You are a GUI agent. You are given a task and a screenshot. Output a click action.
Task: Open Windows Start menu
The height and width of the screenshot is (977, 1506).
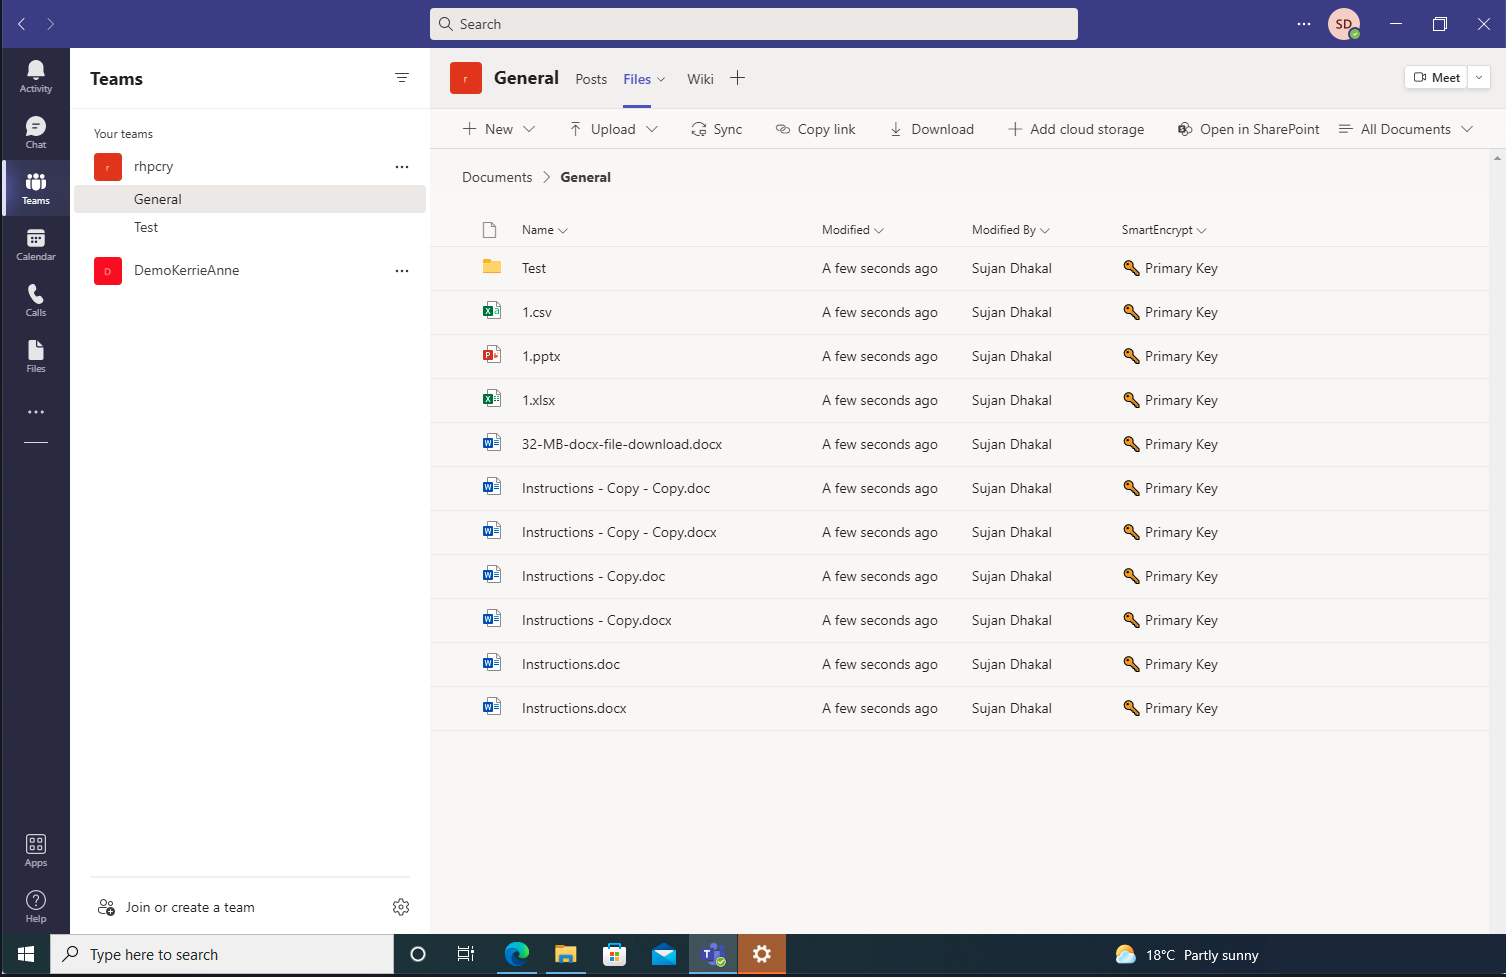[26, 954]
